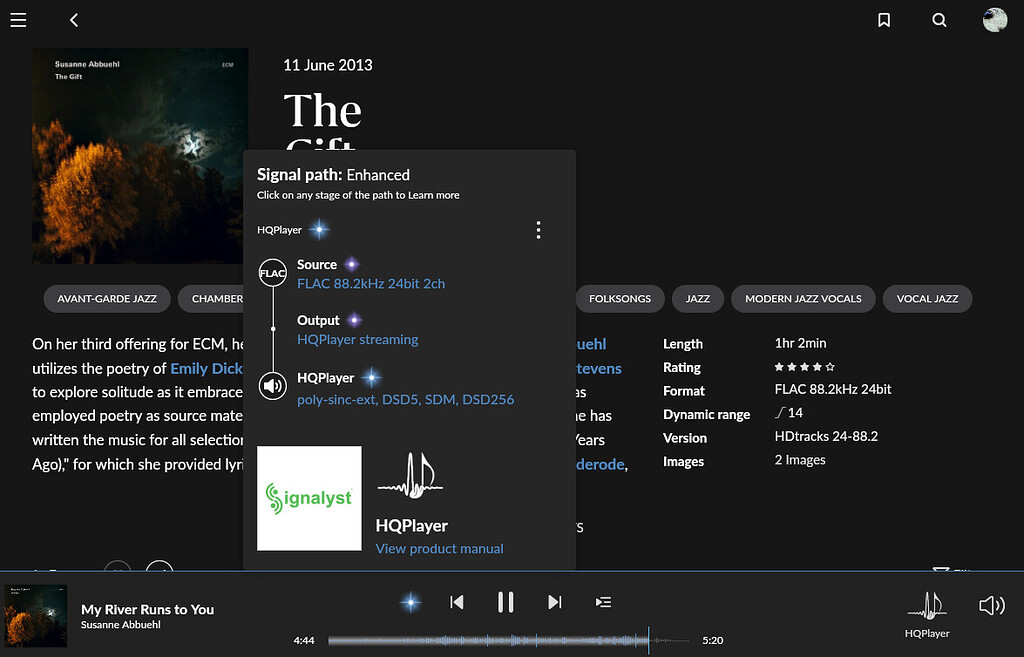The image size is (1024, 657).
Task: Pause the currently playing track
Action: (x=505, y=601)
